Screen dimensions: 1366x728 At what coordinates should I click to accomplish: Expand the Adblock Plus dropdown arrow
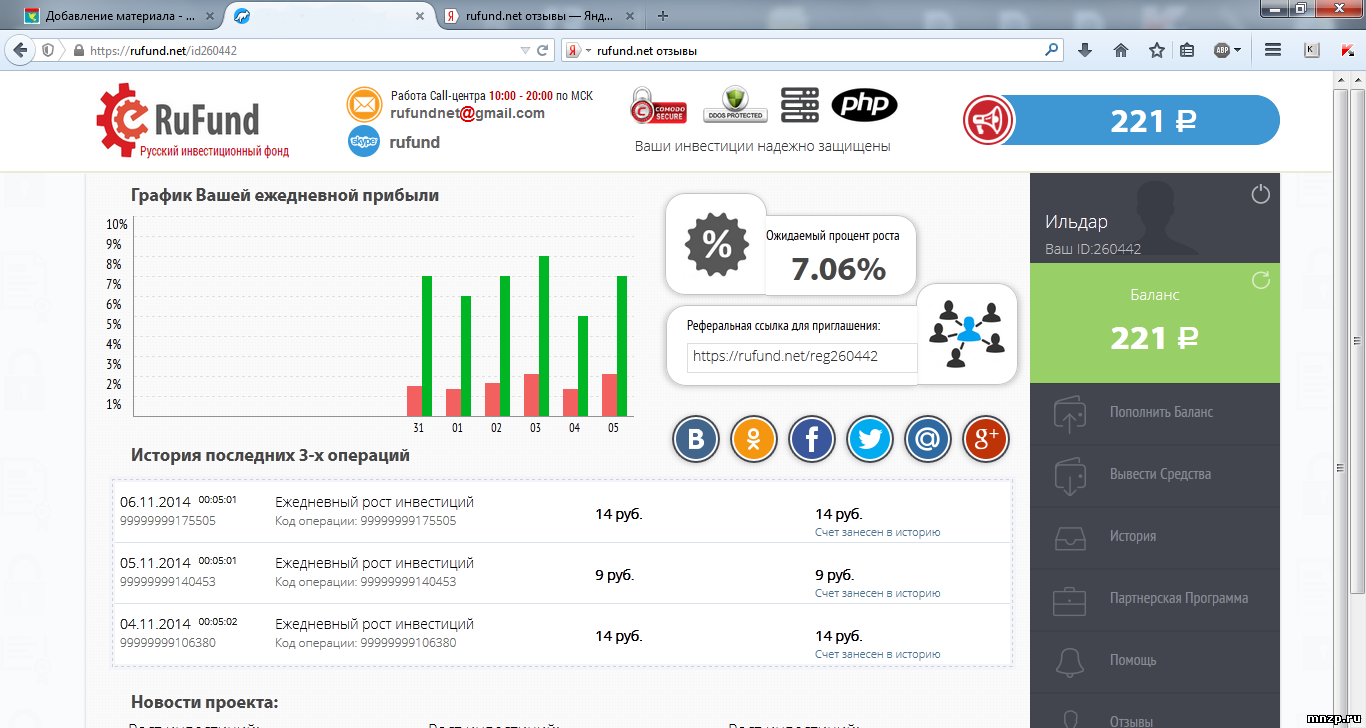[1238, 50]
